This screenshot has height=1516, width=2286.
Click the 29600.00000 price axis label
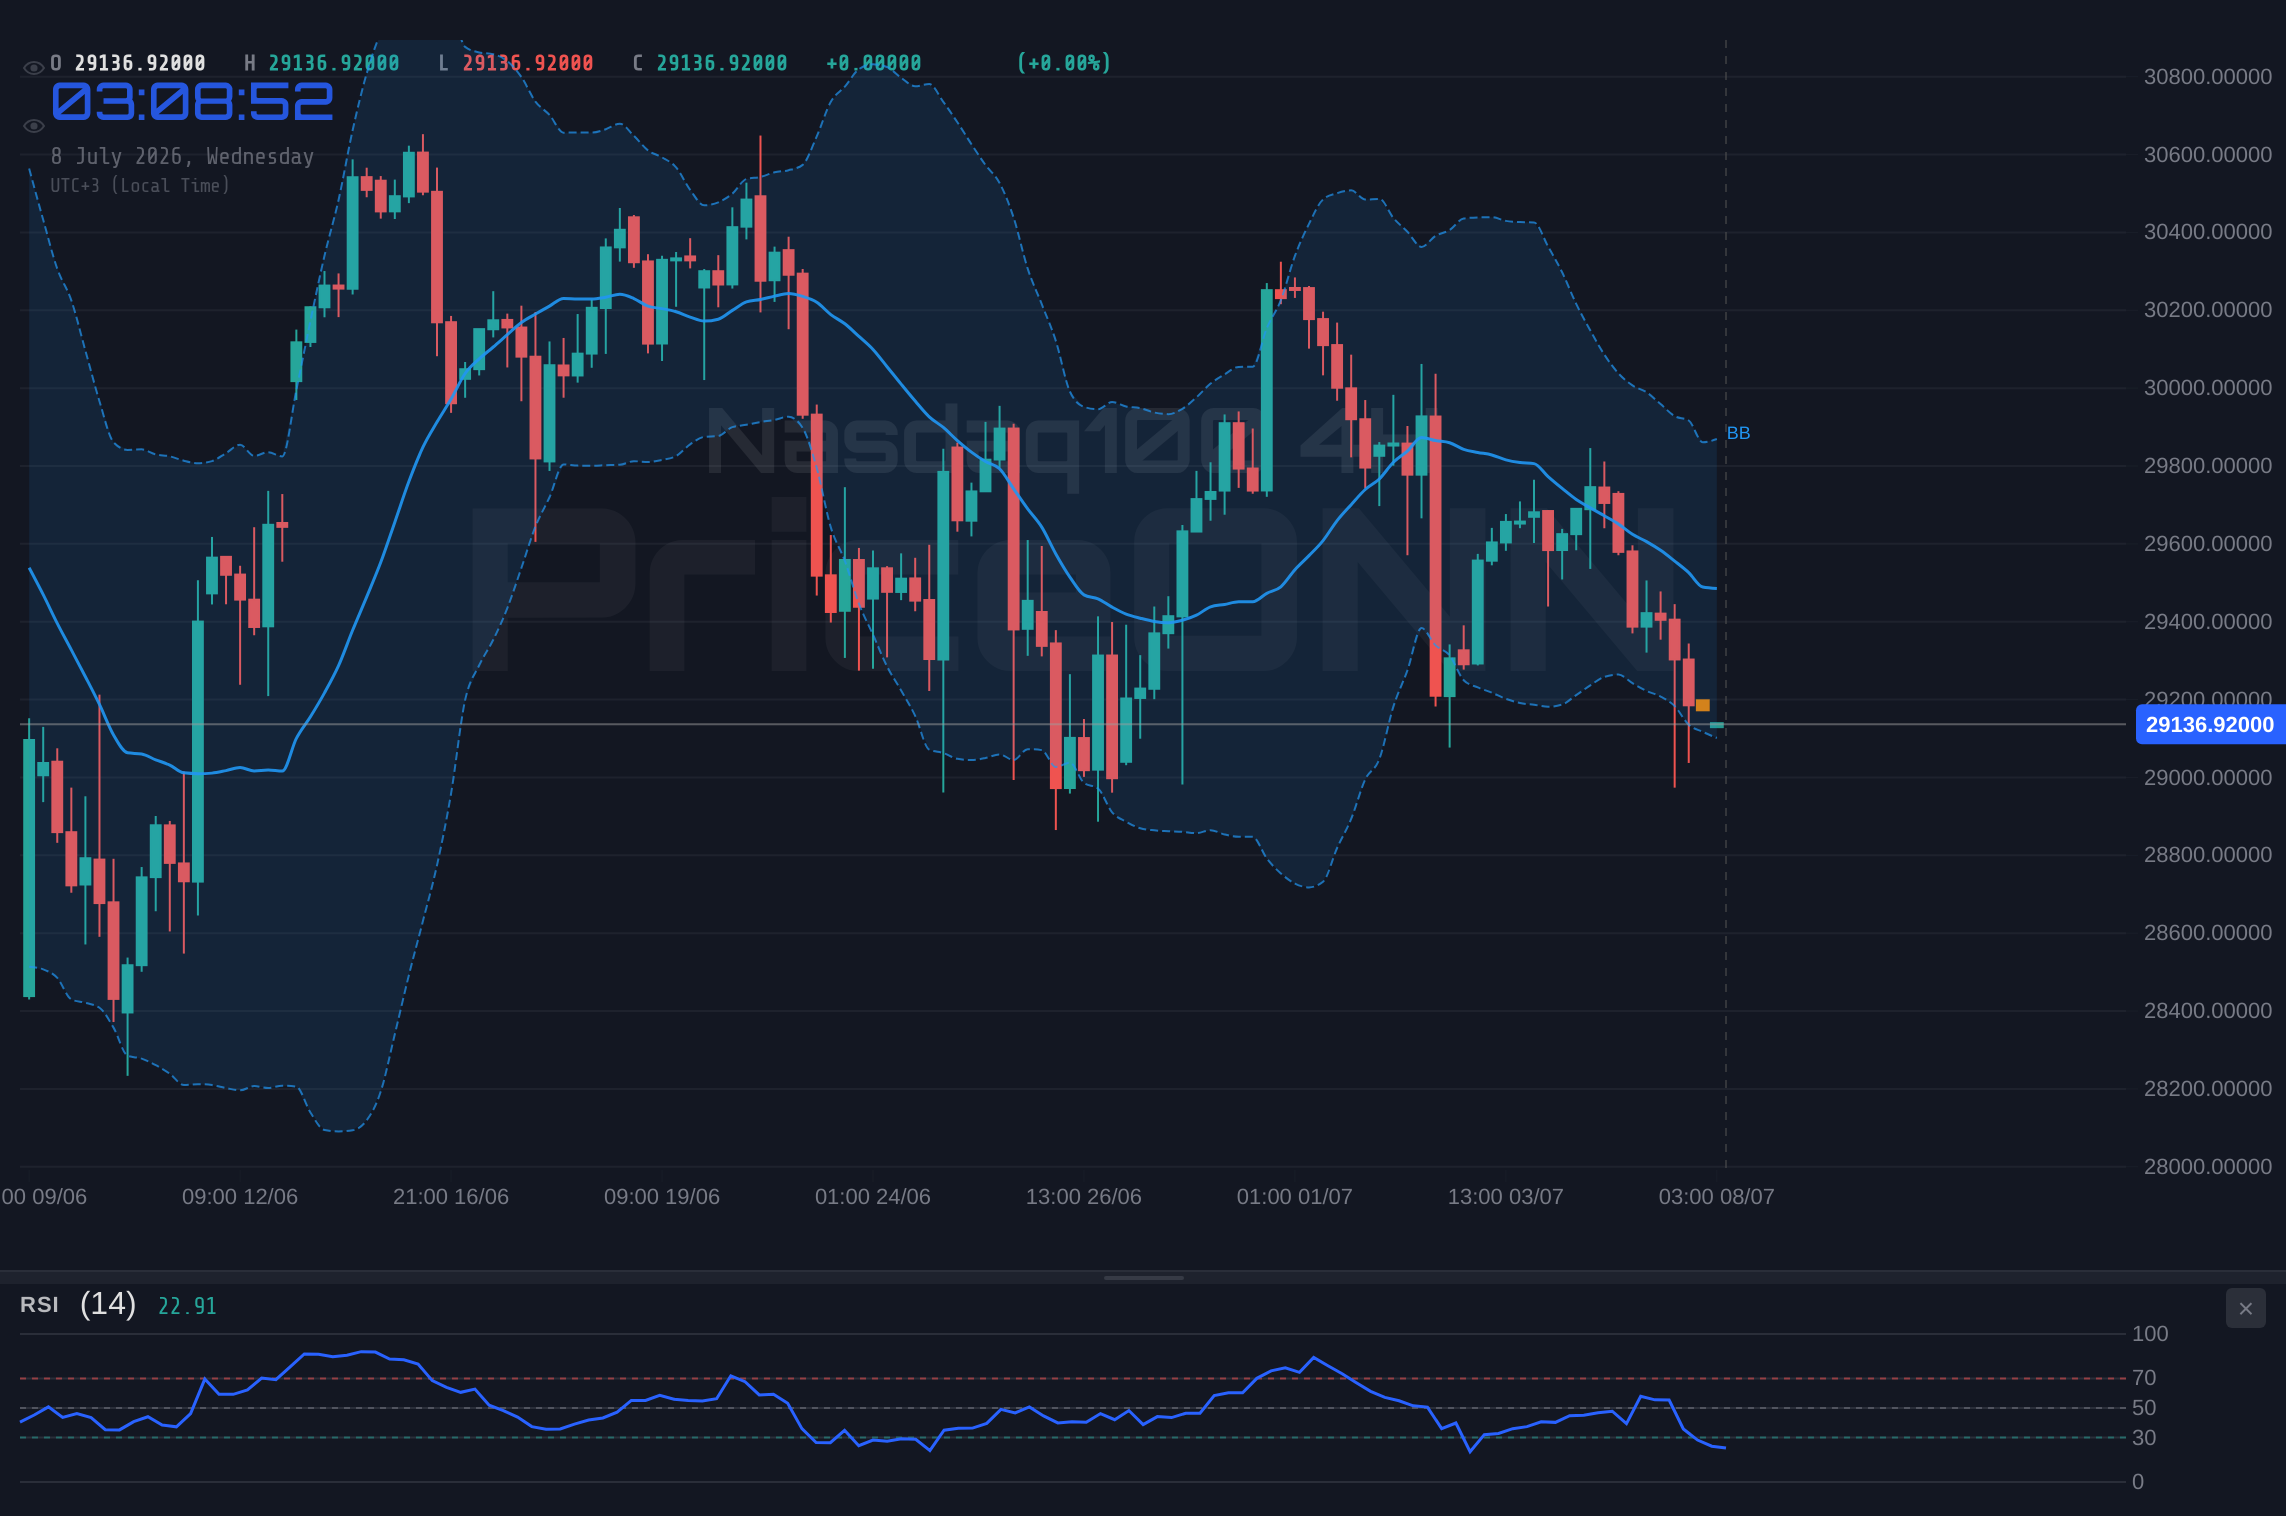[2207, 544]
